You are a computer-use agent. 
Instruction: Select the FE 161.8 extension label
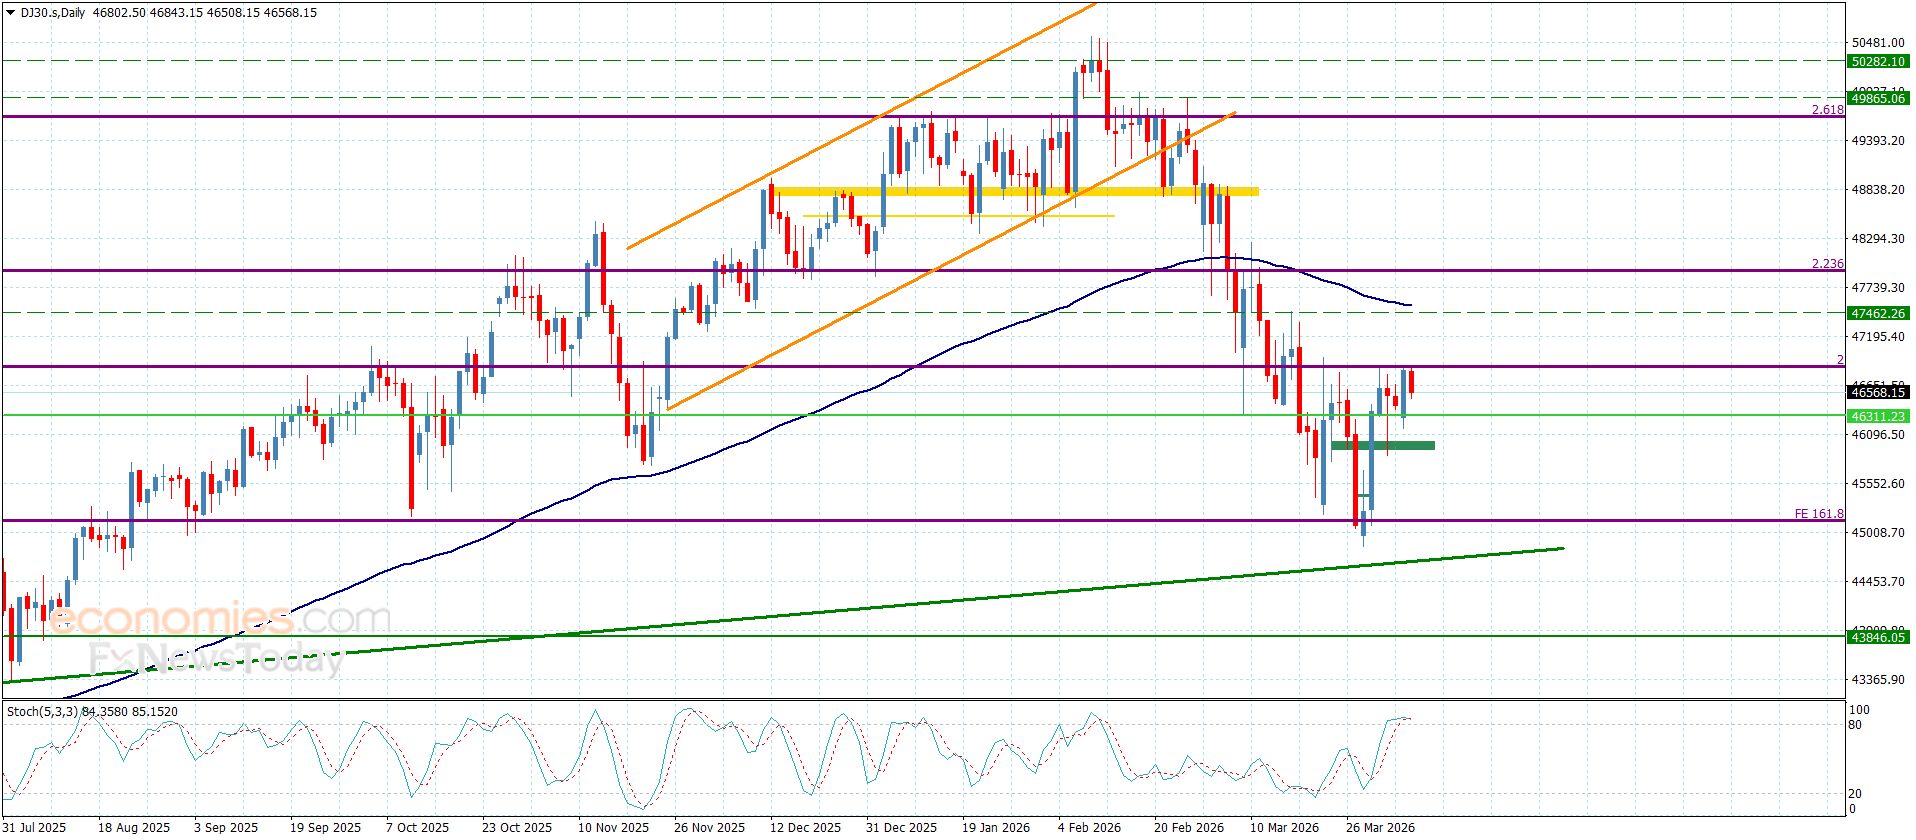coord(1818,514)
